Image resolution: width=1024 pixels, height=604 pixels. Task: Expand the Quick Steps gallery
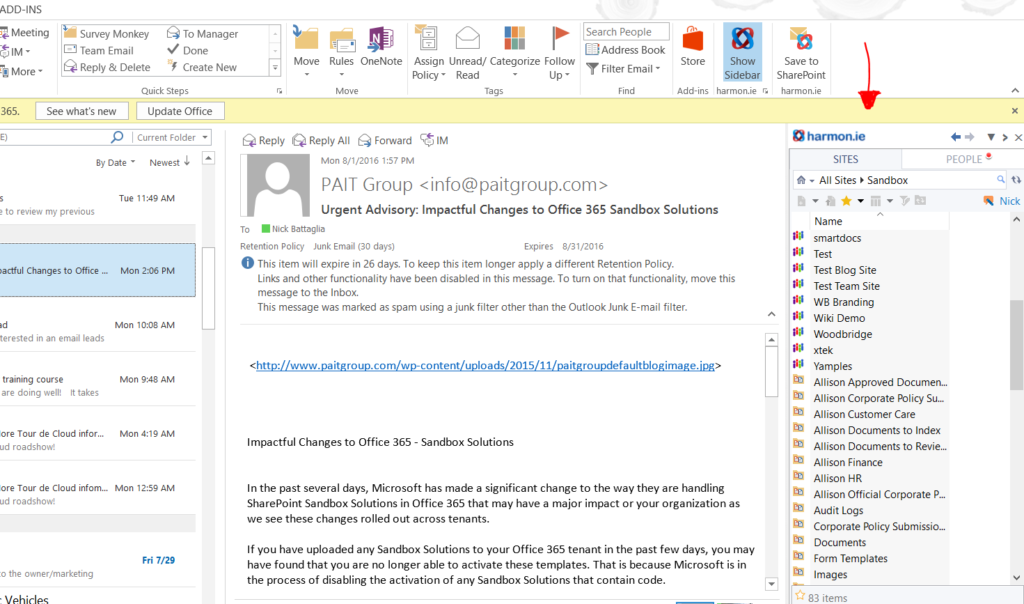coord(275,68)
